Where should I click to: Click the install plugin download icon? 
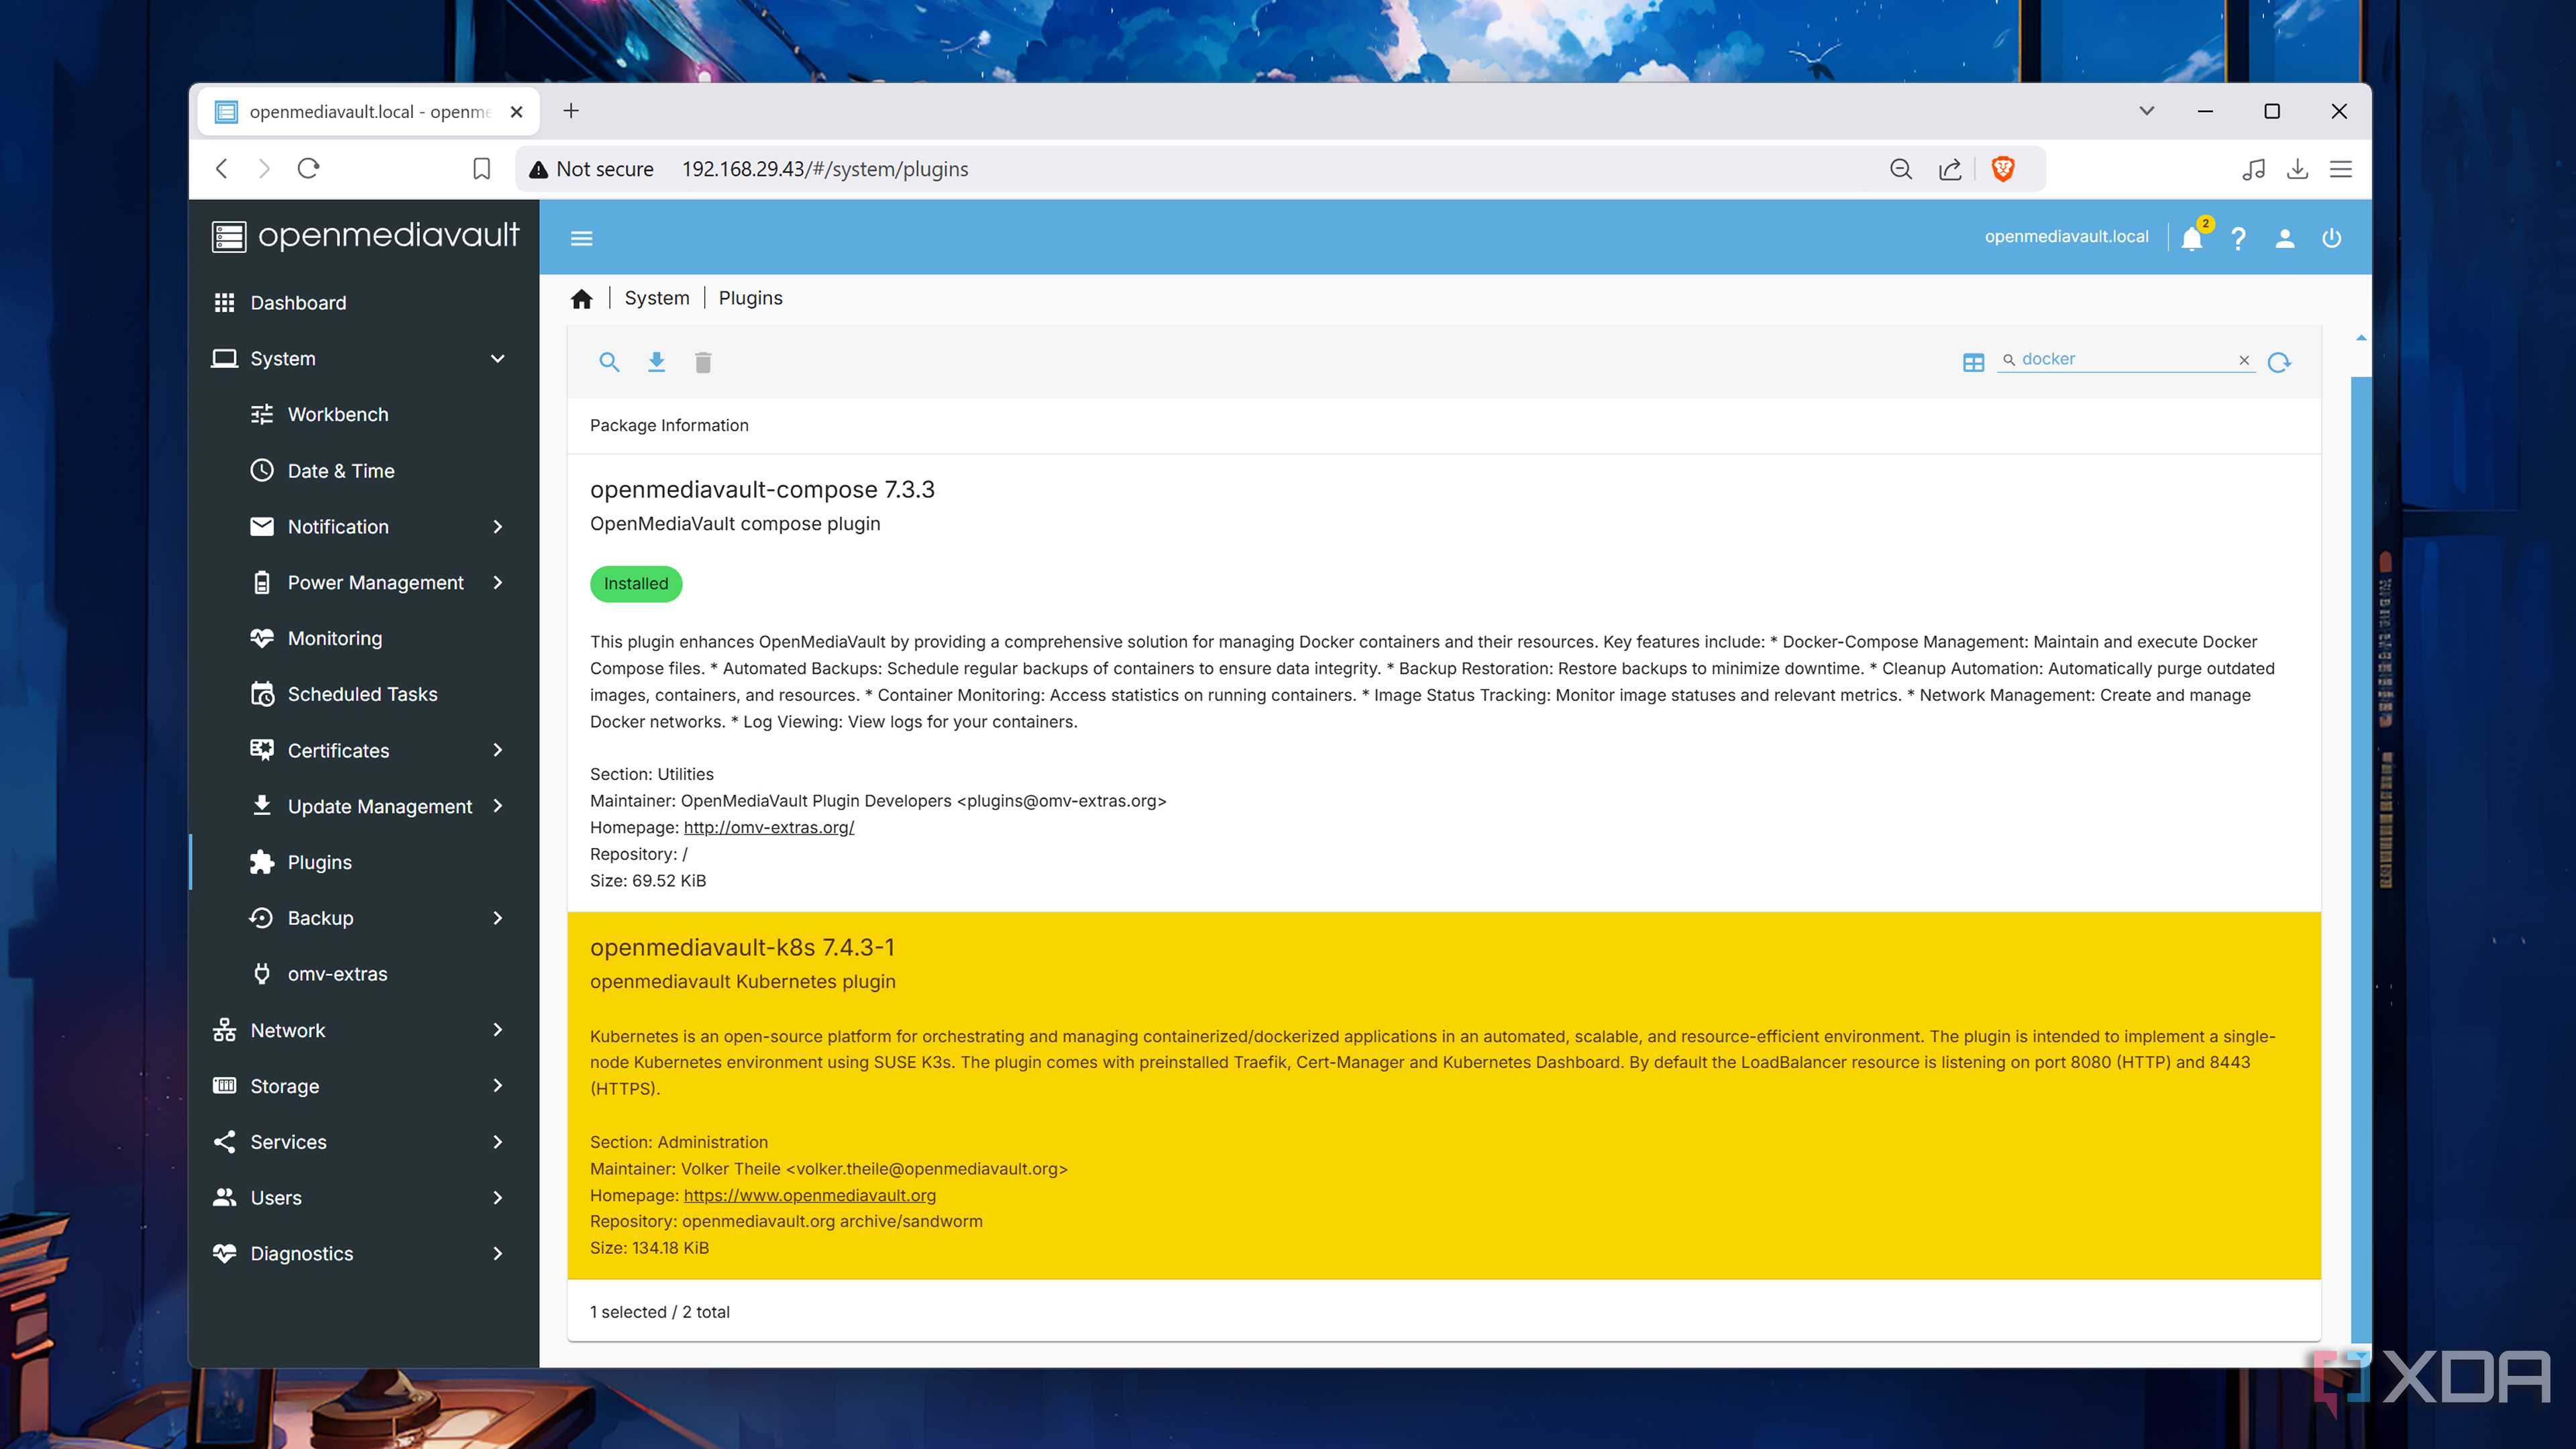(x=656, y=362)
